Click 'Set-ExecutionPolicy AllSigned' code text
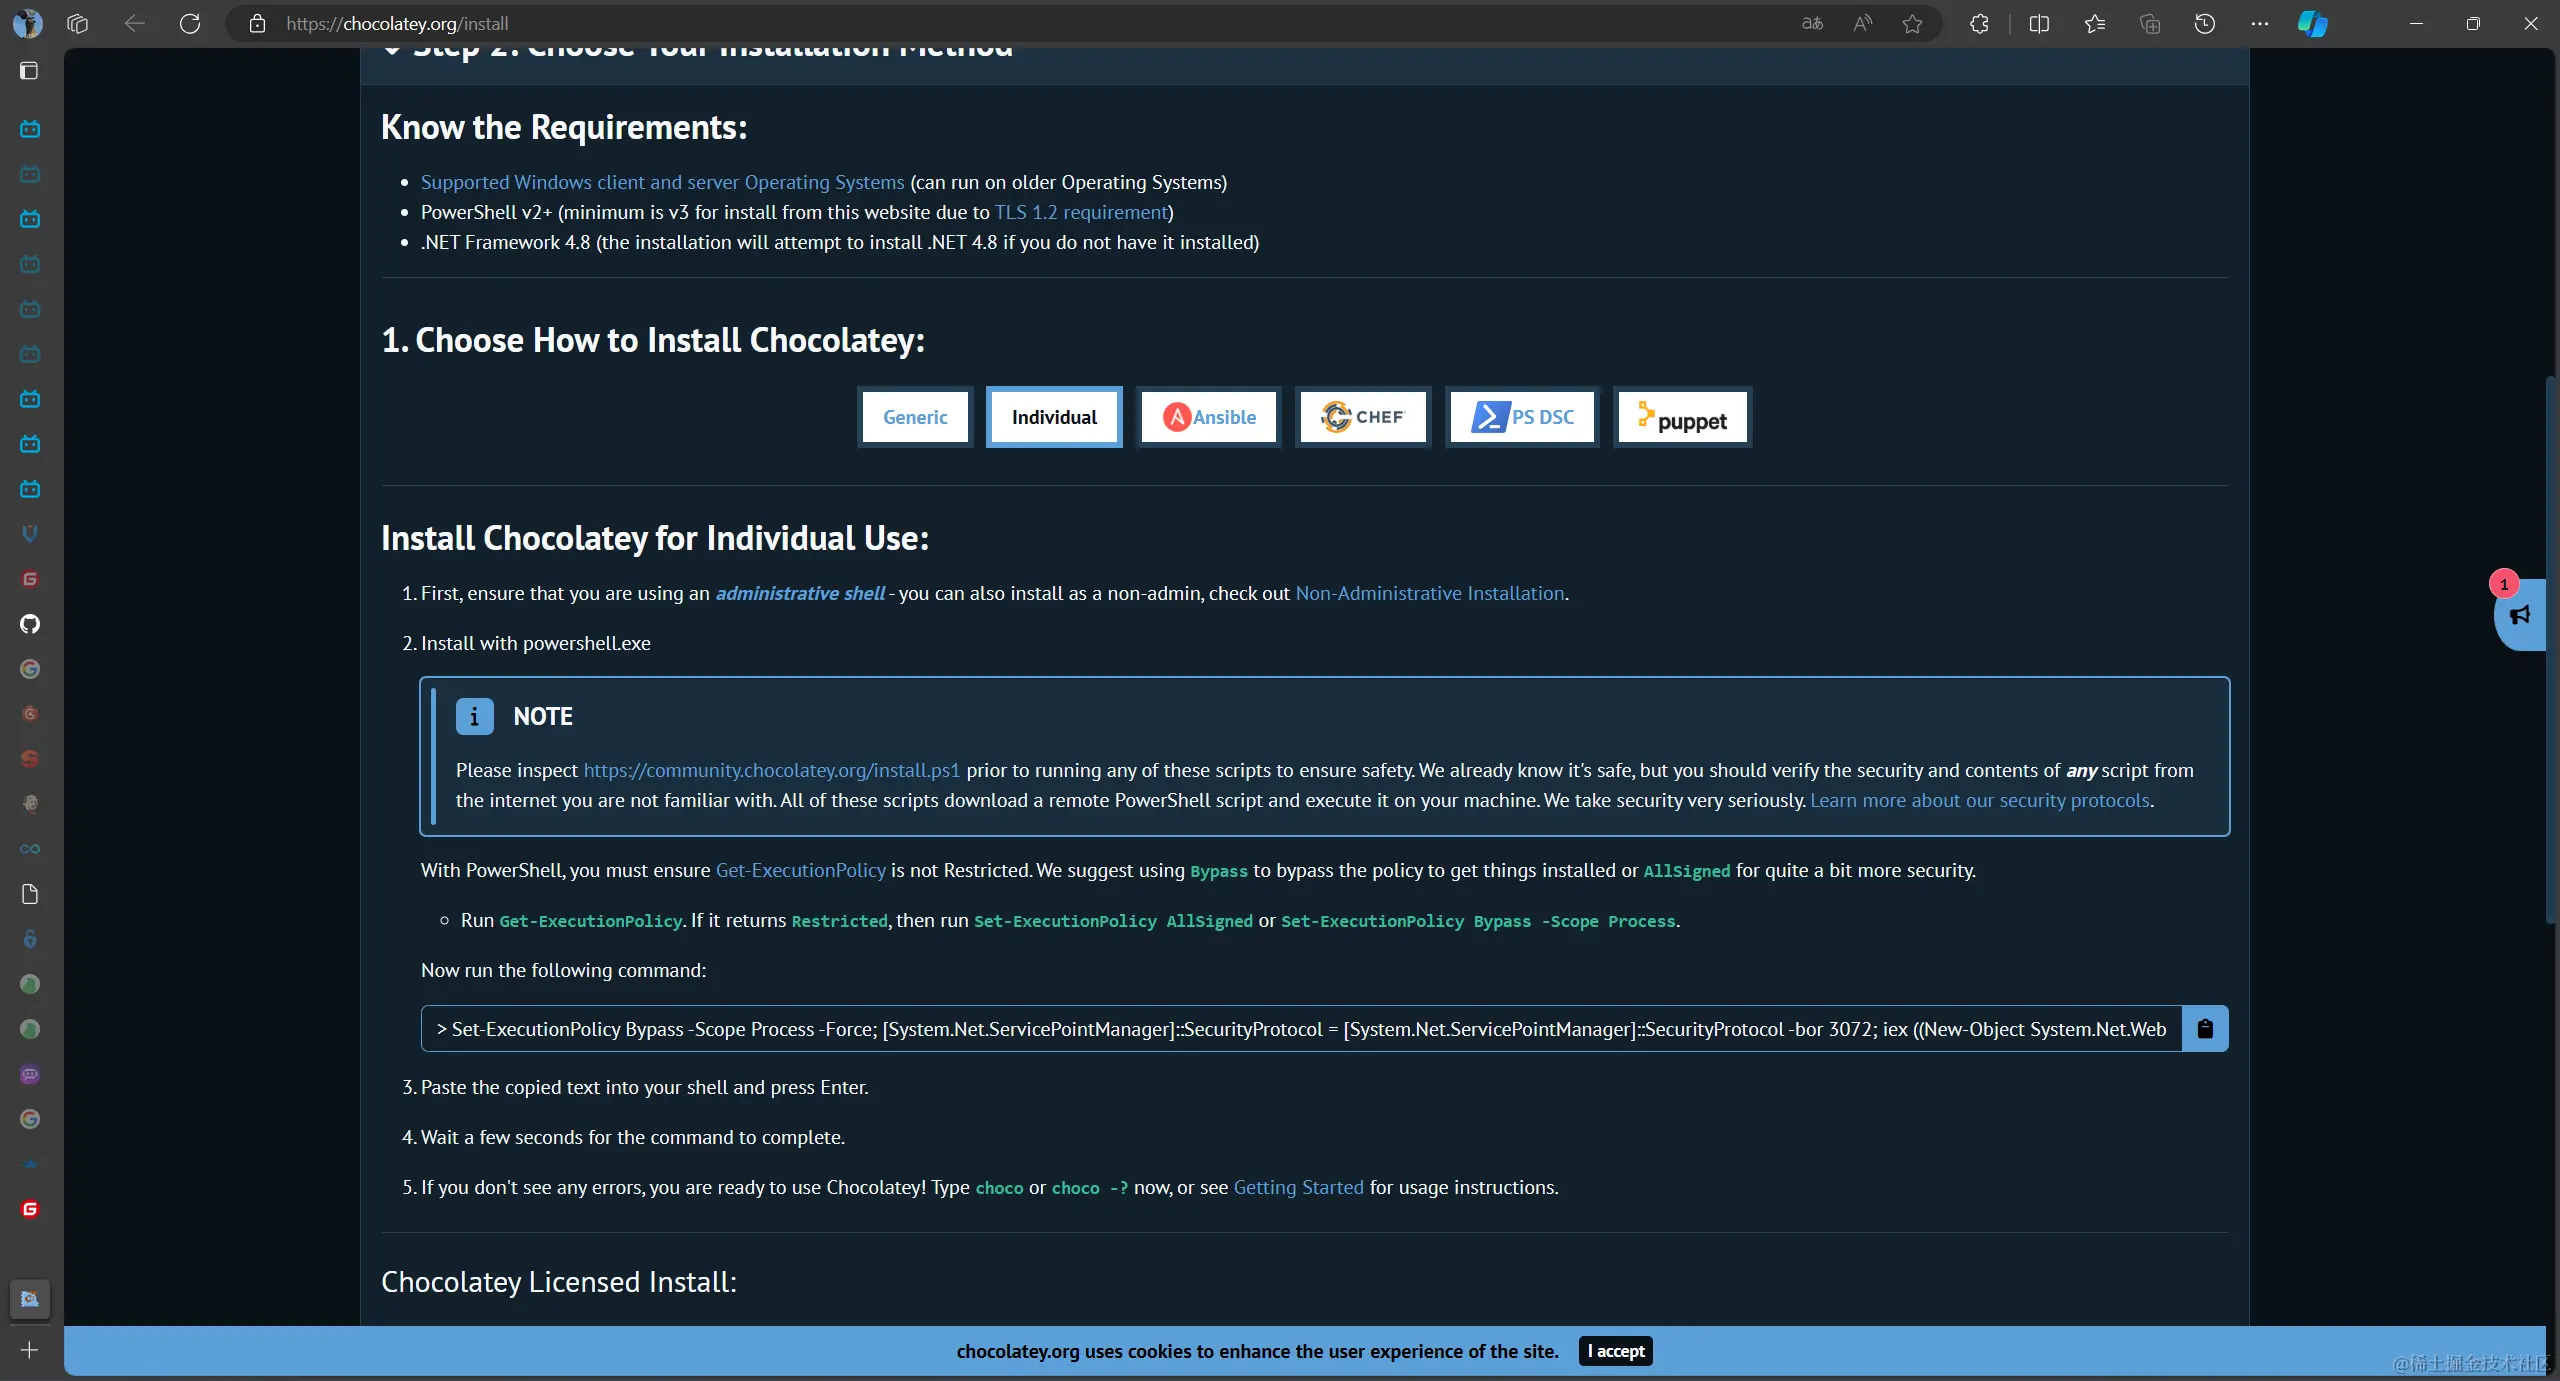This screenshot has height=1381, width=2560. [x=1113, y=921]
